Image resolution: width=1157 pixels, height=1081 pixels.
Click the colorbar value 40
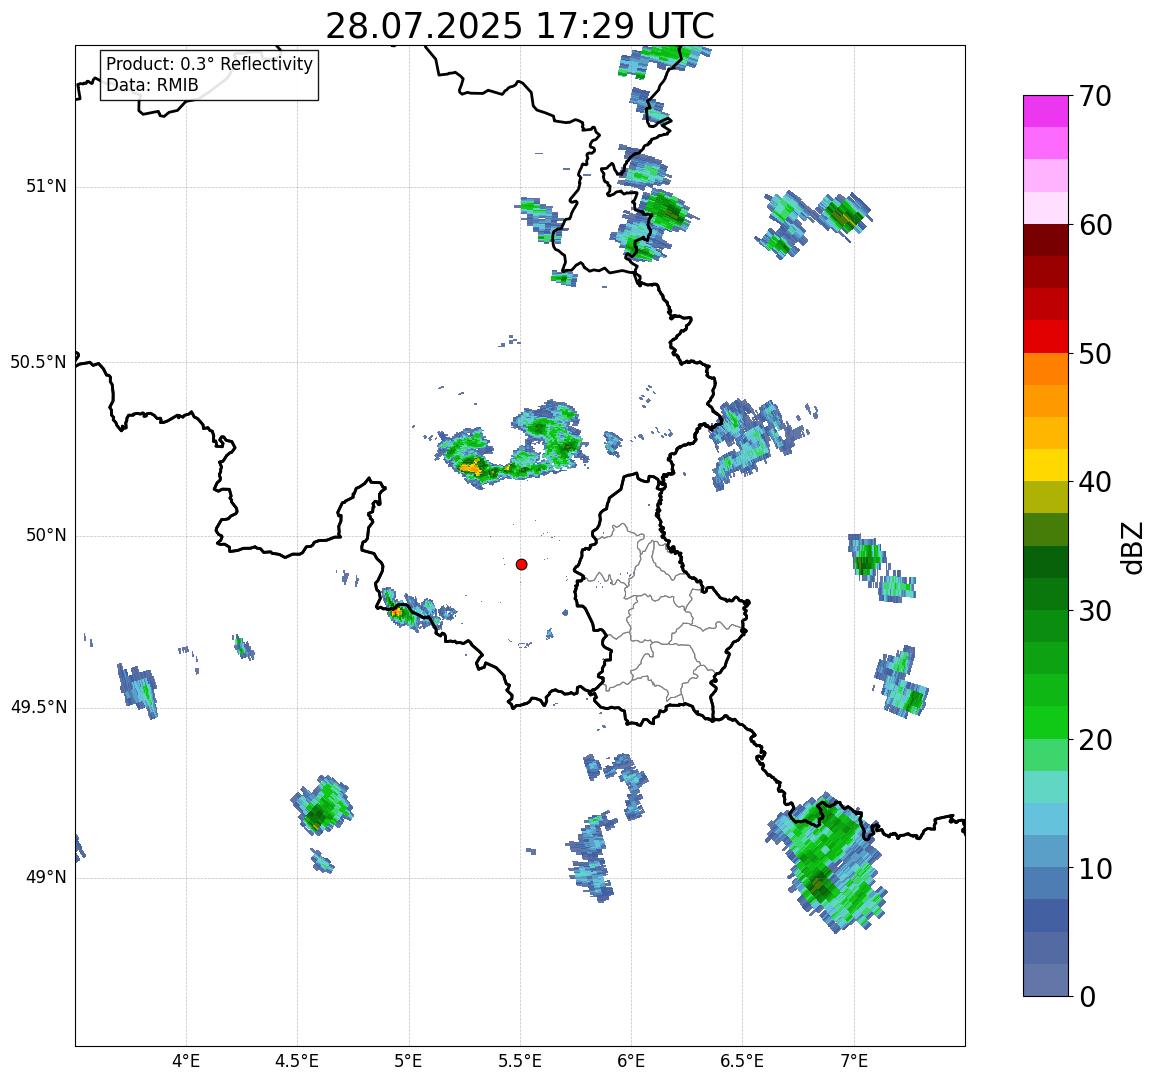[1095, 482]
